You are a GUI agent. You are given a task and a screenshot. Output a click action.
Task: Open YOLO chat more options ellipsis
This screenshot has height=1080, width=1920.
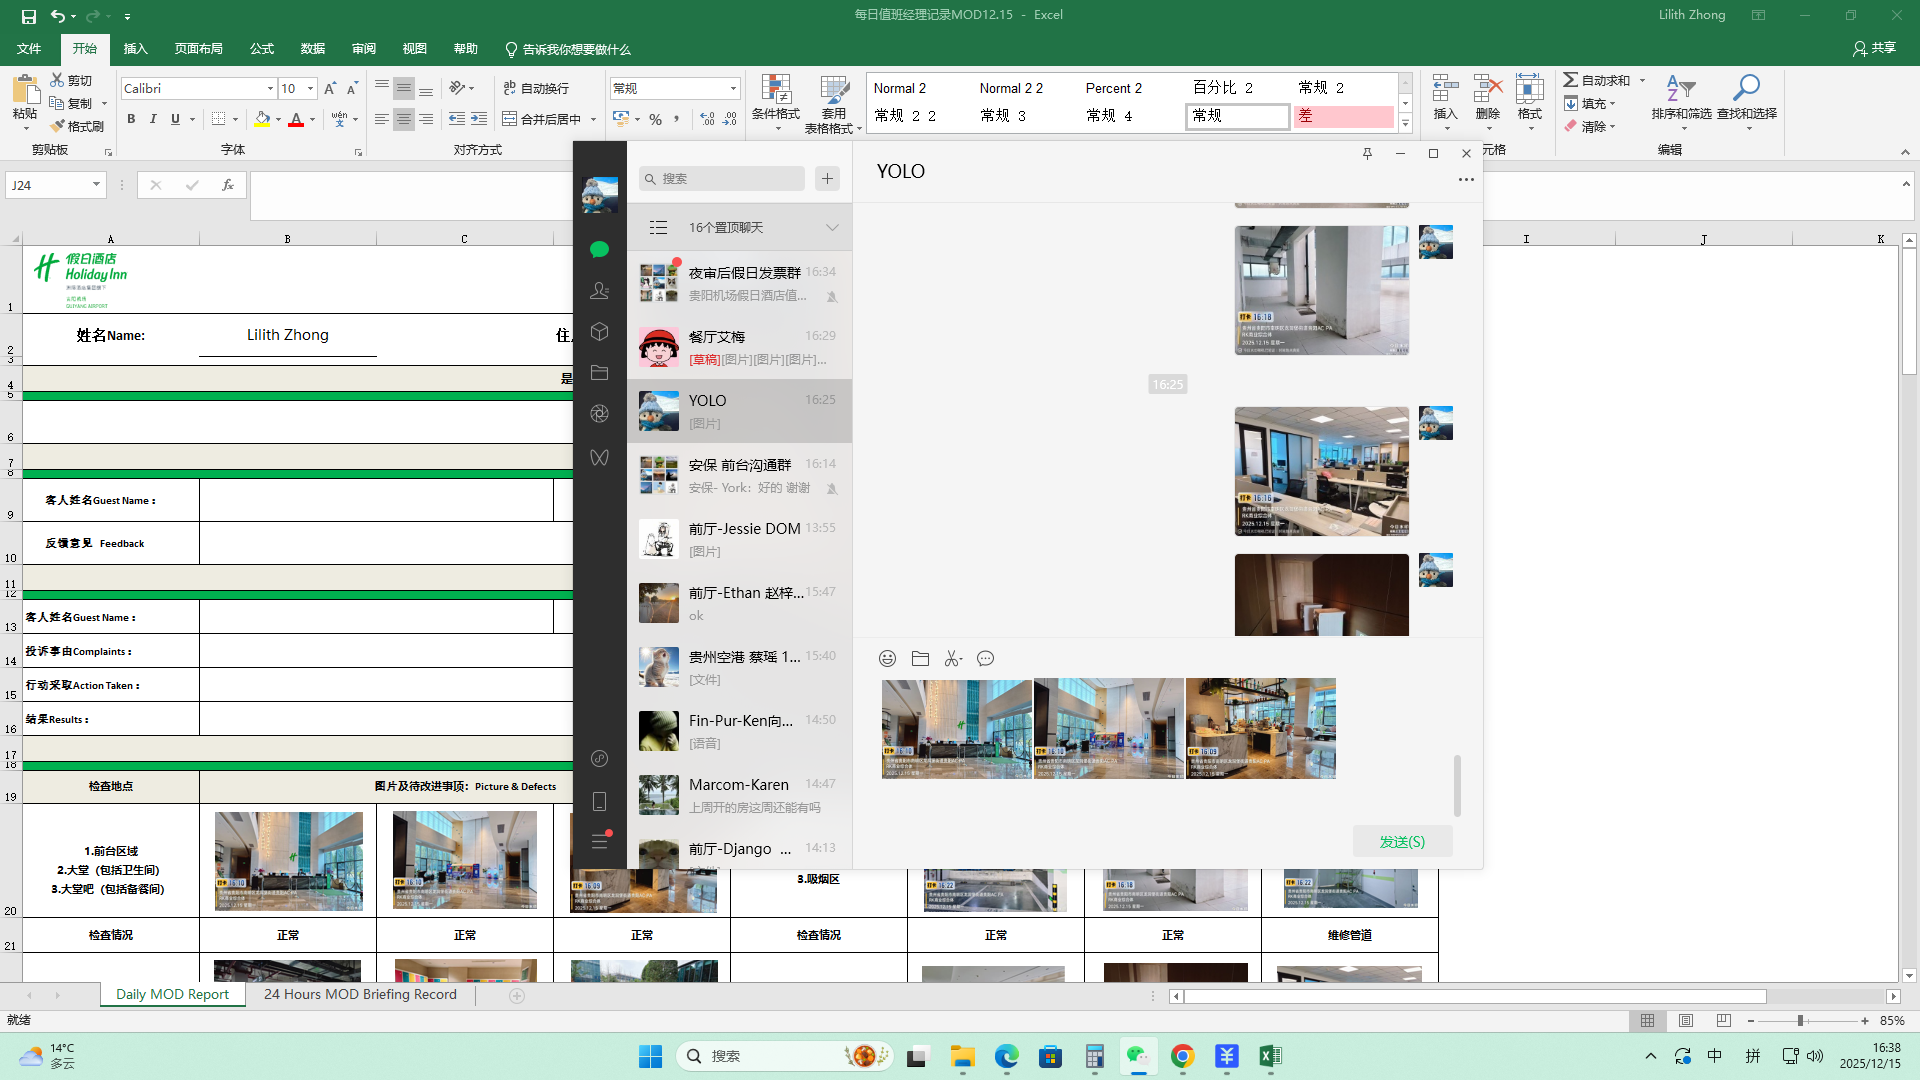(1466, 180)
